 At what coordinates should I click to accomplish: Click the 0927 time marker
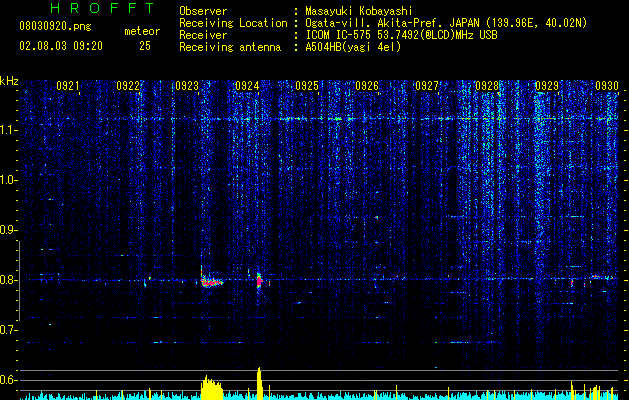point(427,86)
